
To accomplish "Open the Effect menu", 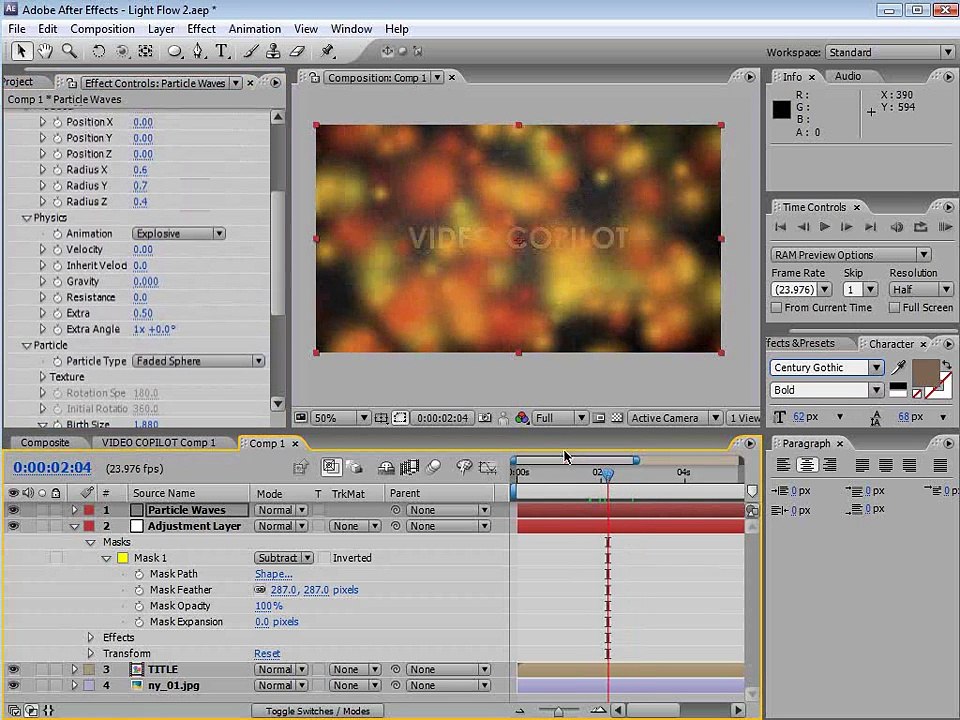I will pyautogui.click(x=201, y=29).
